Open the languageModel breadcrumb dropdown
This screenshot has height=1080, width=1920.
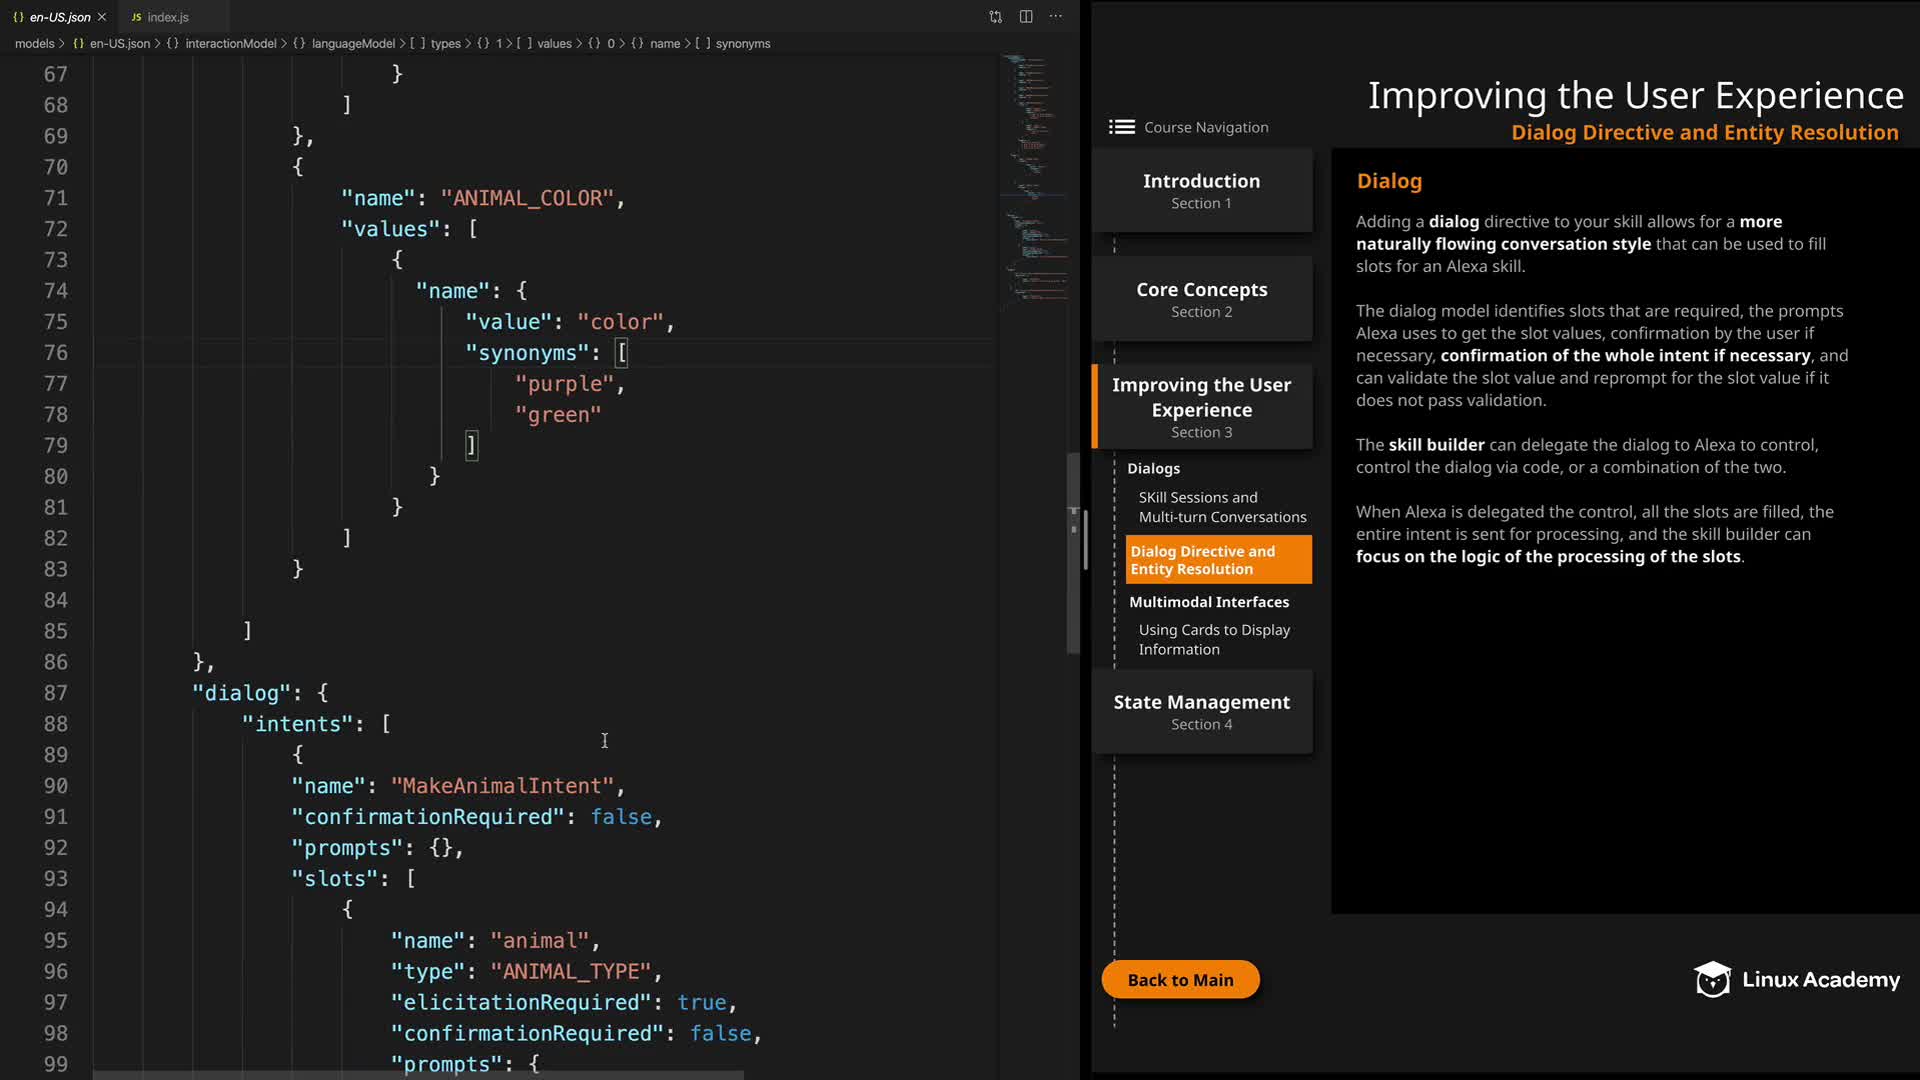tap(352, 44)
